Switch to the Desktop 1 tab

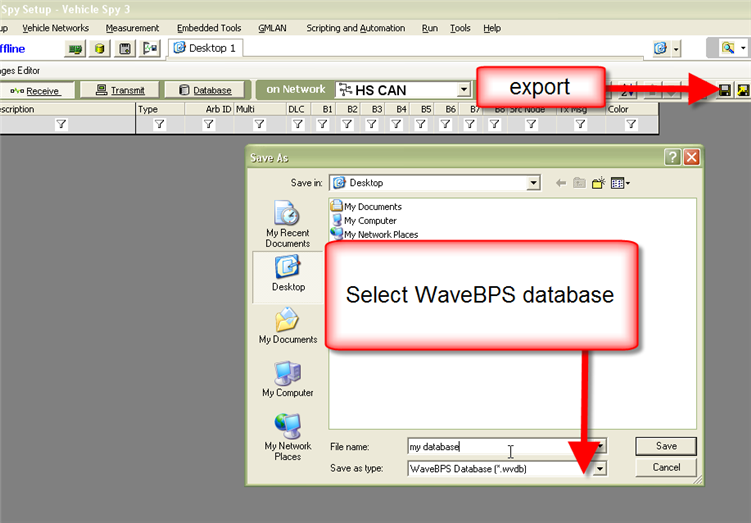[205, 48]
